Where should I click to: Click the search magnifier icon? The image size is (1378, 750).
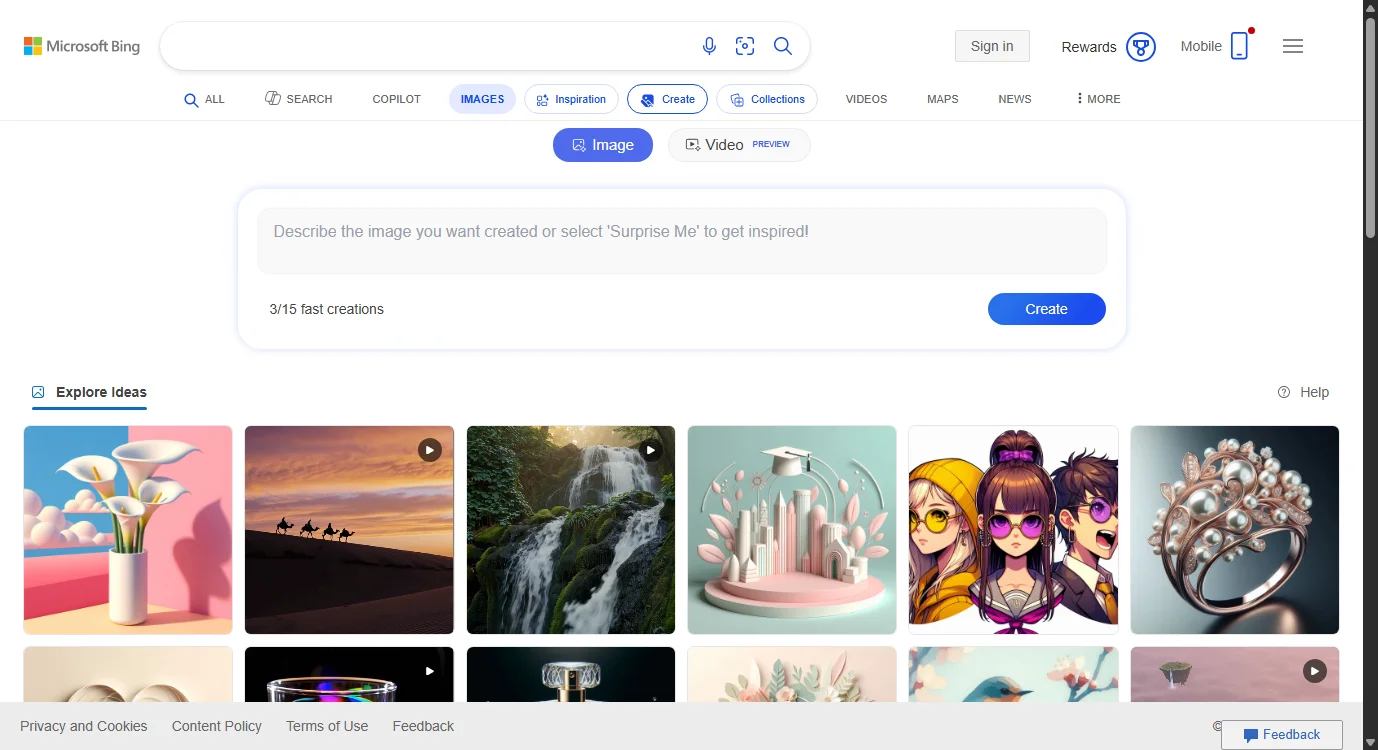(x=783, y=45)
